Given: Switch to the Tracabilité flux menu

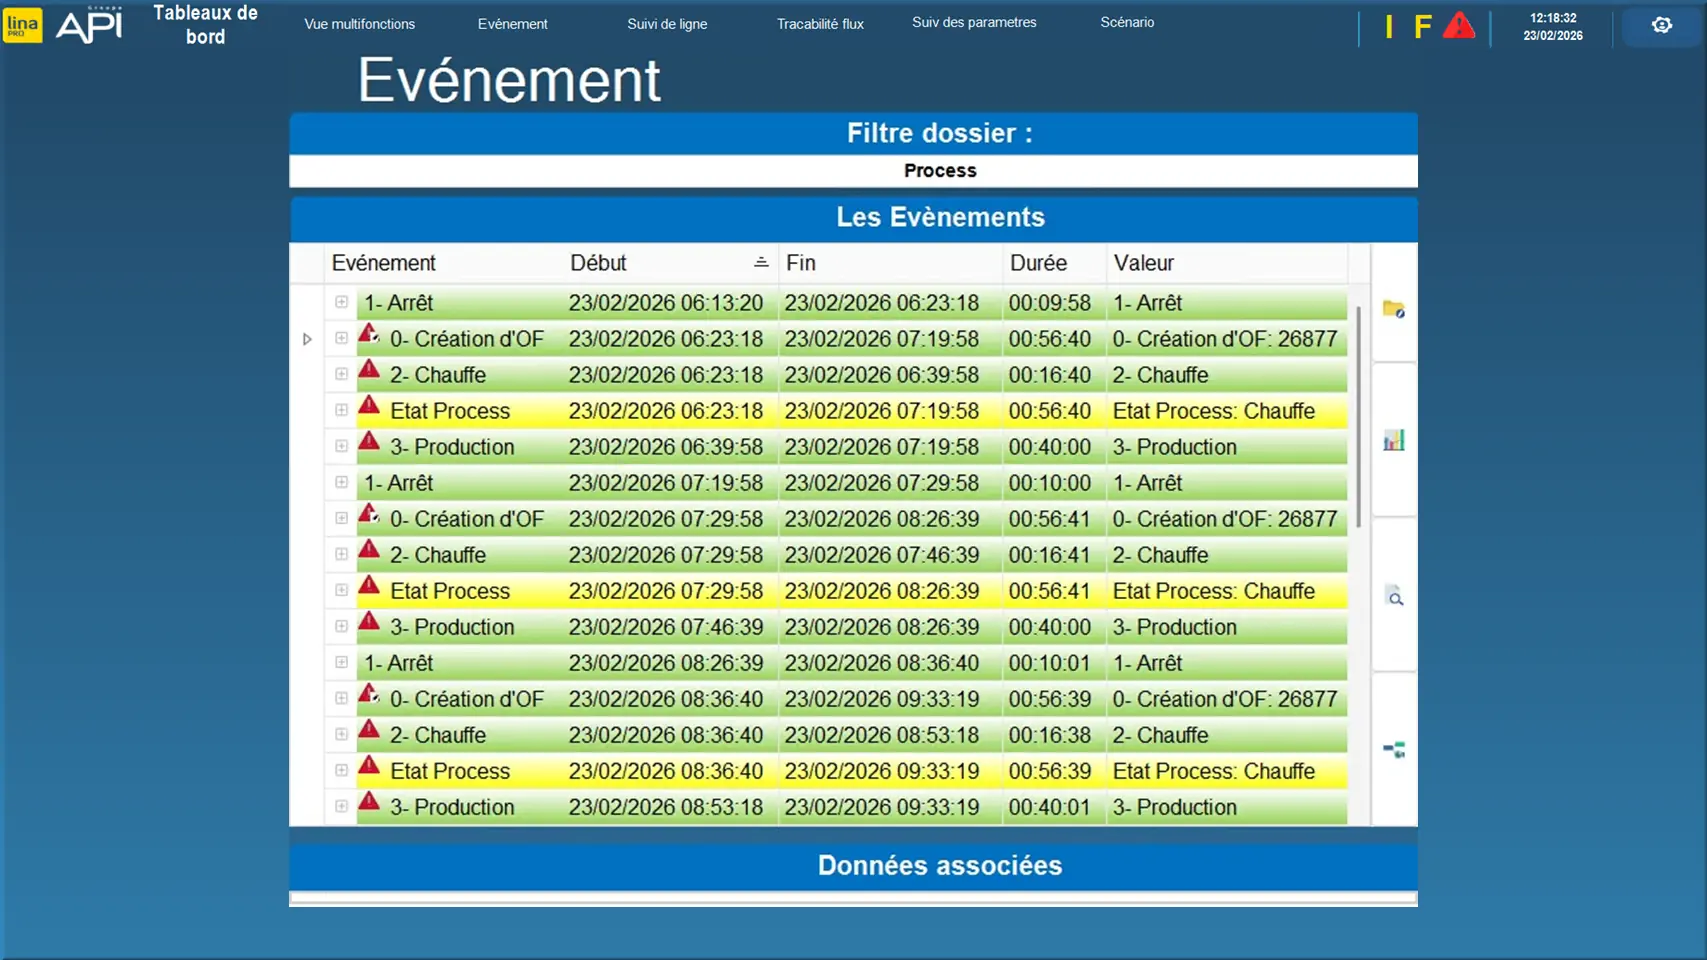Looking at the screenshot, I should pyautogui.click(x=820, y=24).
